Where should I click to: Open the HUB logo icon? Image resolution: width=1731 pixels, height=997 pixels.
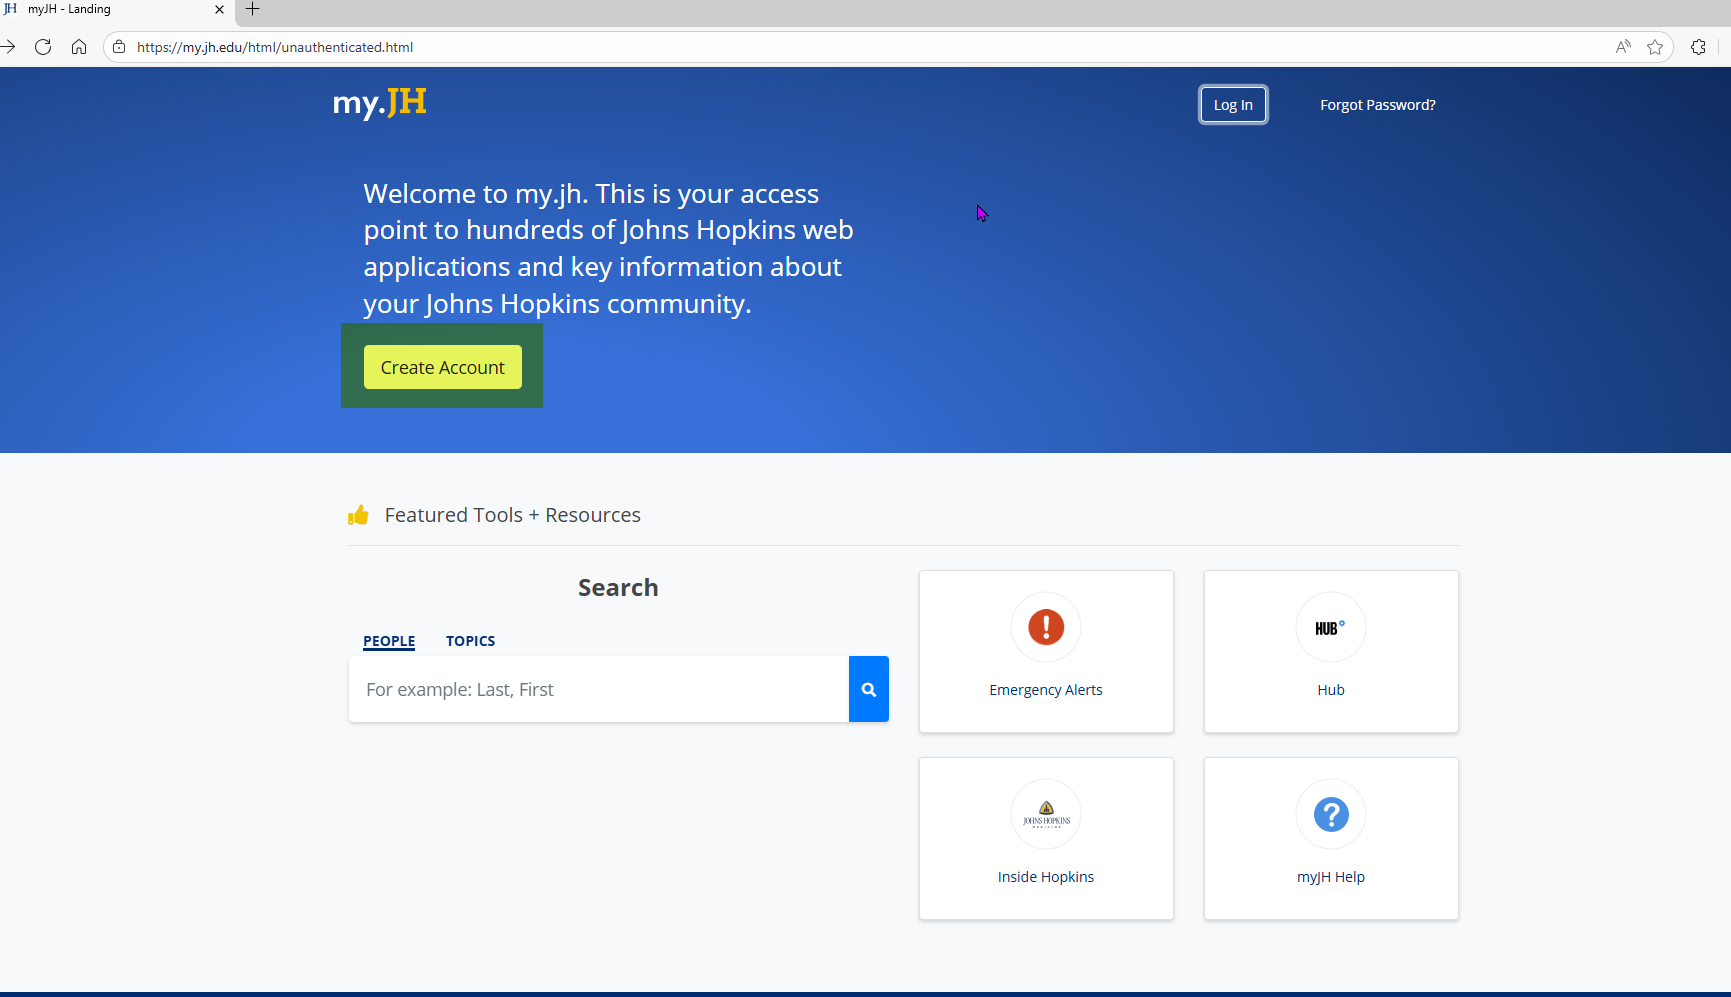coord(1331,627)
